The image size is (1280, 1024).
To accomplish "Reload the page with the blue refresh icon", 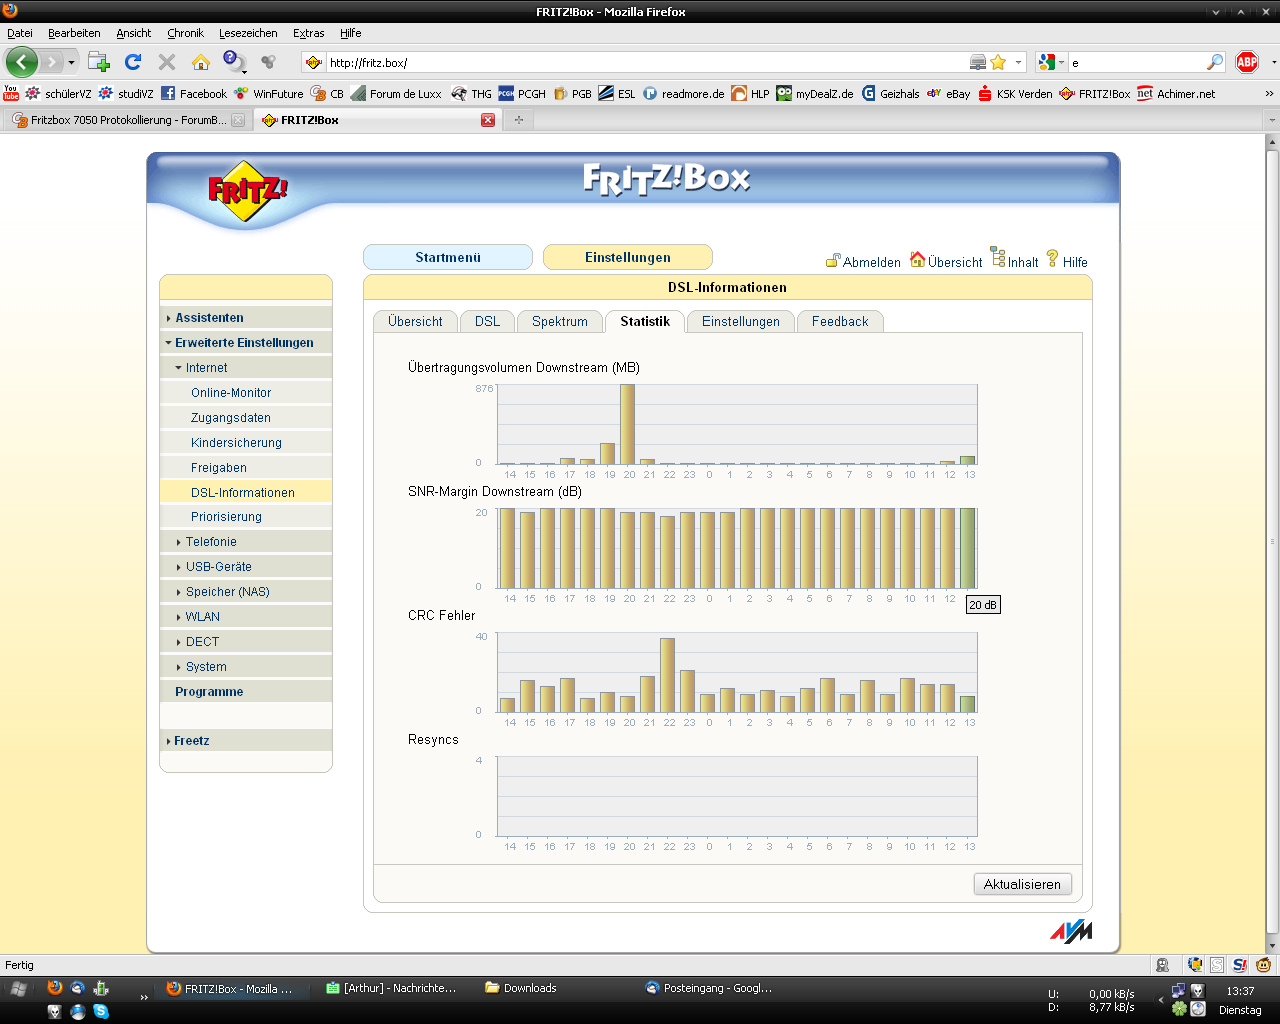I will [x=133, y=62].
